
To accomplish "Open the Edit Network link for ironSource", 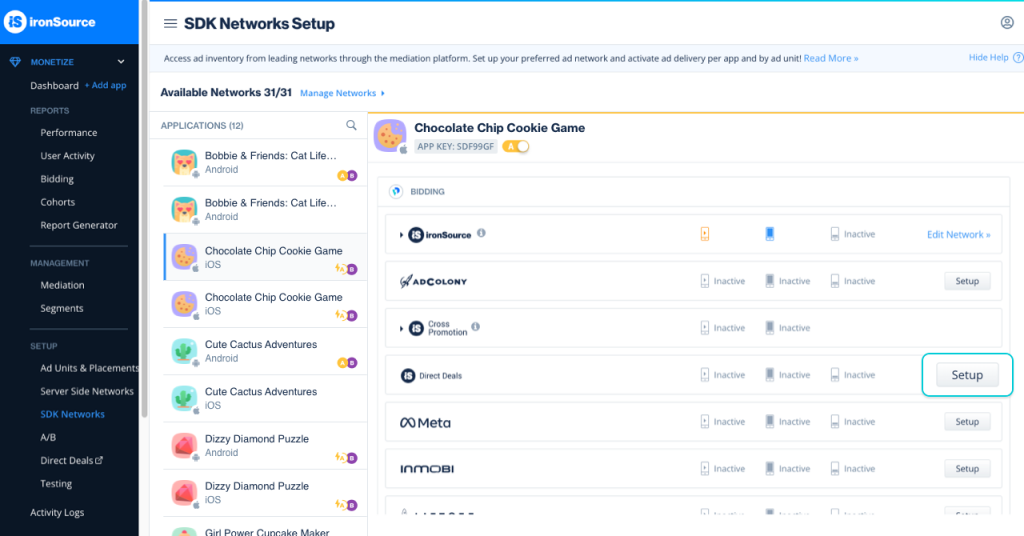I will tap(958, 234).
